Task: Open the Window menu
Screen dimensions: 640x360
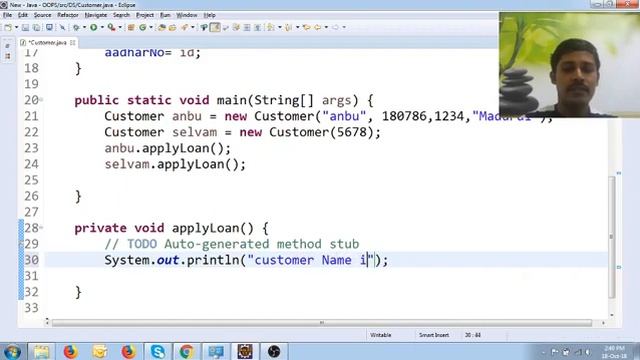Action: click(187, 15)
